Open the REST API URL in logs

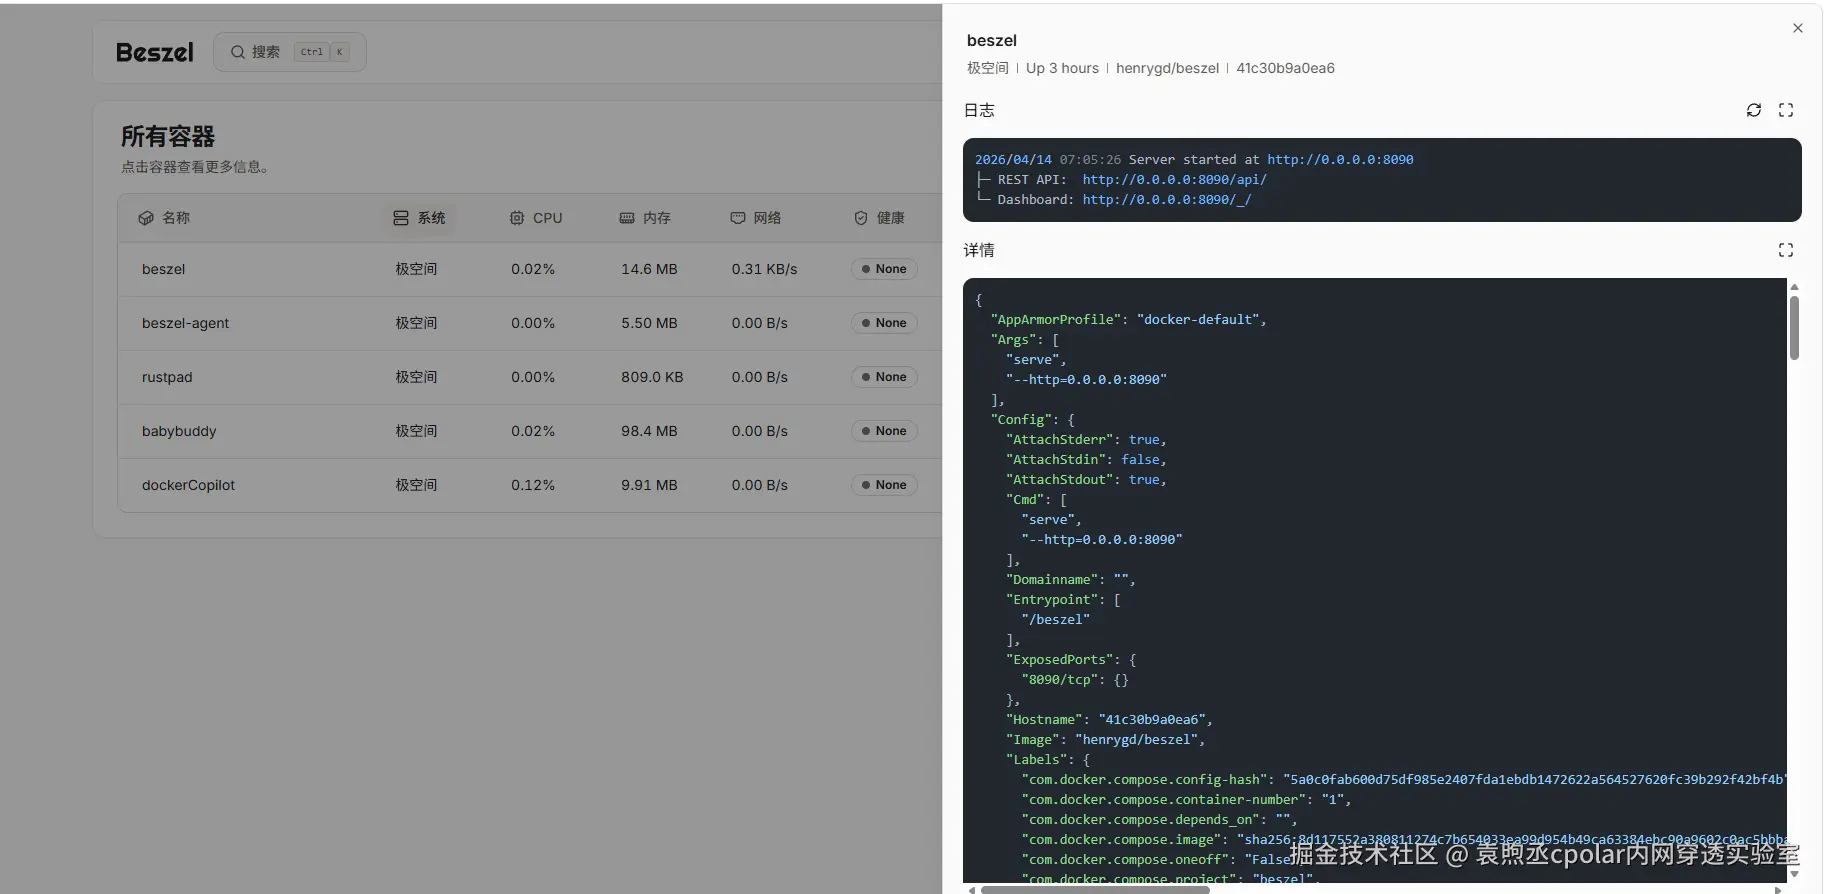[1174, 179]
